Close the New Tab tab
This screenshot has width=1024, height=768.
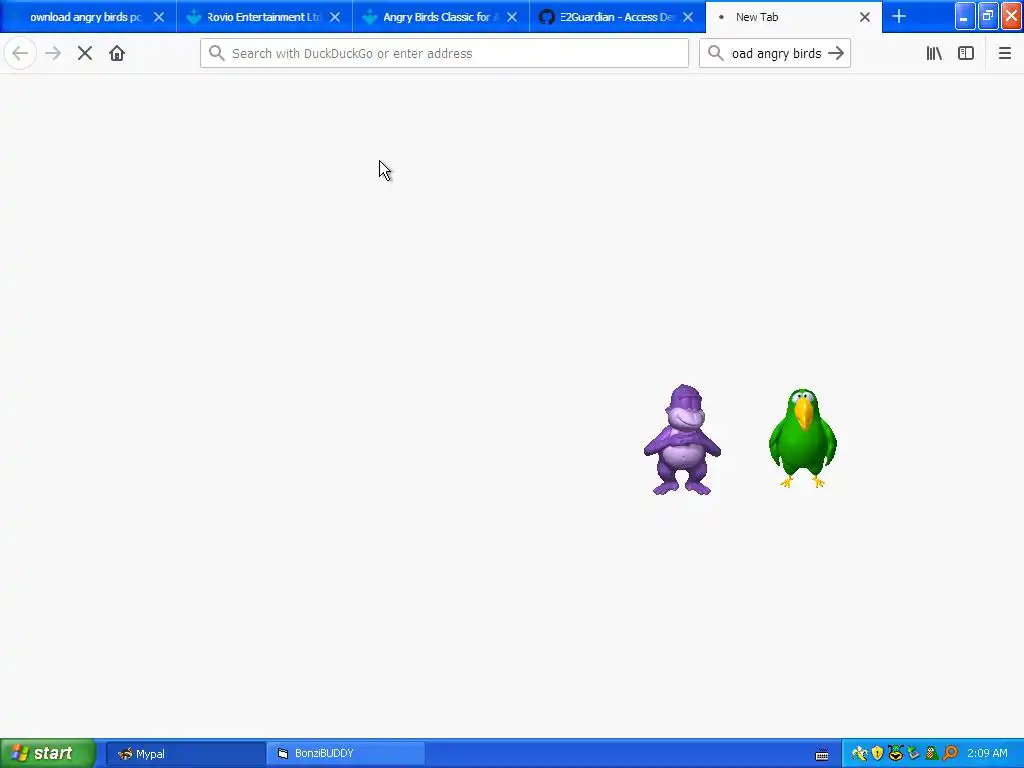(865, 17)
